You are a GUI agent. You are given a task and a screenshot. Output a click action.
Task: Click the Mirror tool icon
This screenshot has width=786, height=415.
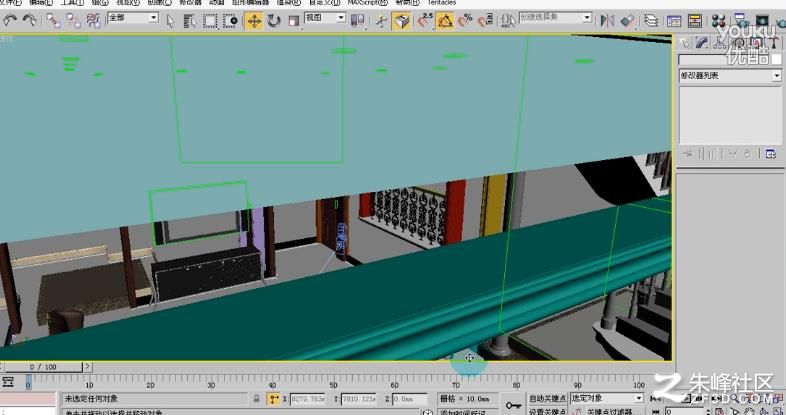coord(608,21)
